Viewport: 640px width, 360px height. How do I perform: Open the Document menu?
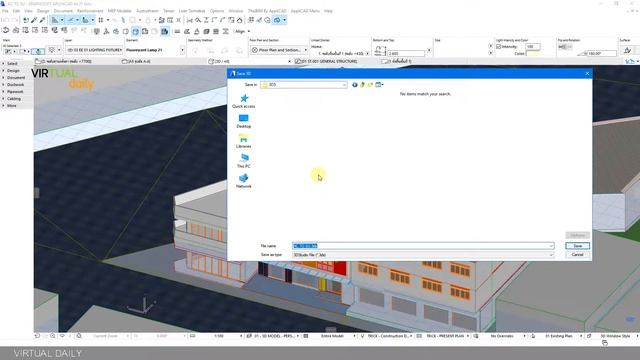tap(63, 11)
